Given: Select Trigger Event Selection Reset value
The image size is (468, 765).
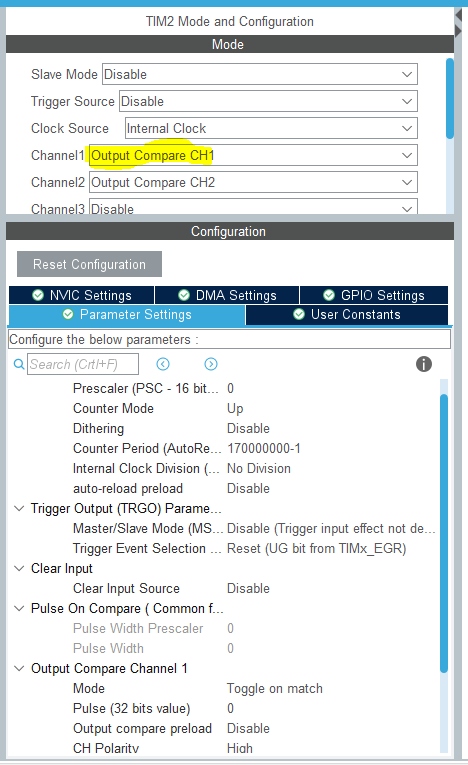Looking at the screenshot, I should [316, 548].
